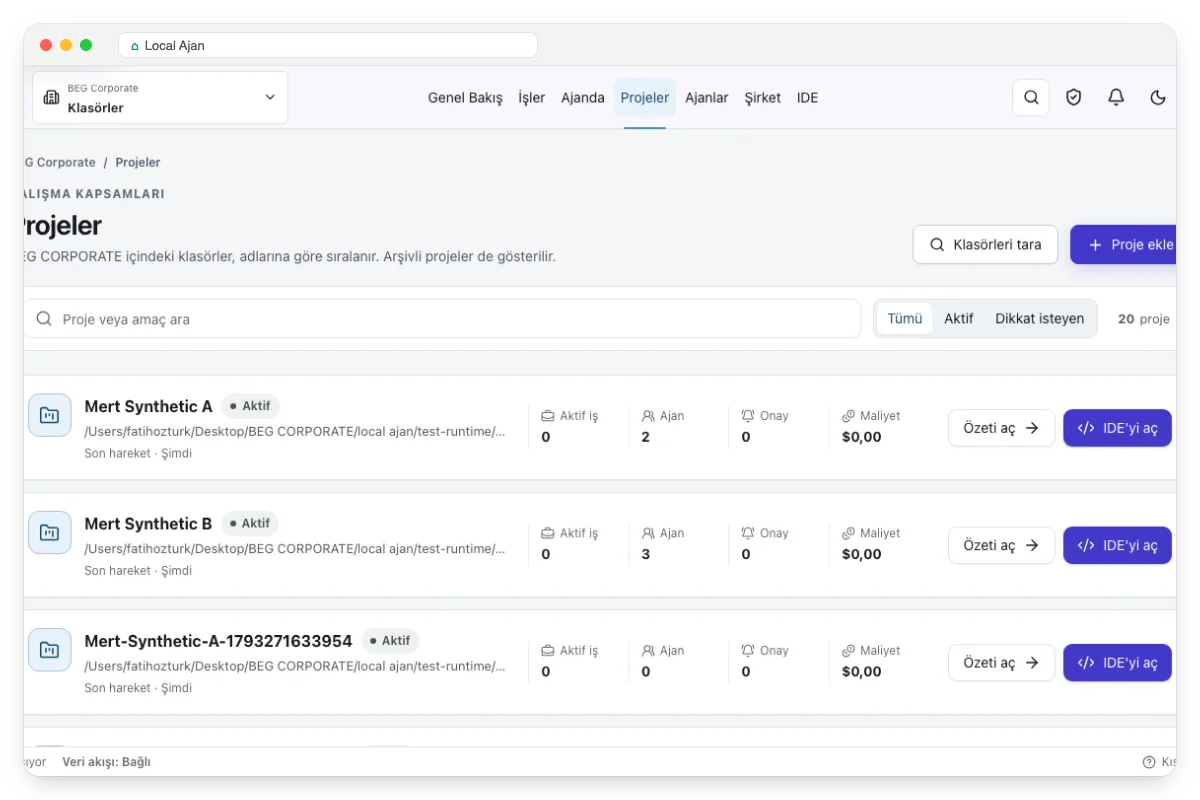Select the Tümü filter
The width and height of the screenshot is (1200, 800).
(x=905, y=319)
